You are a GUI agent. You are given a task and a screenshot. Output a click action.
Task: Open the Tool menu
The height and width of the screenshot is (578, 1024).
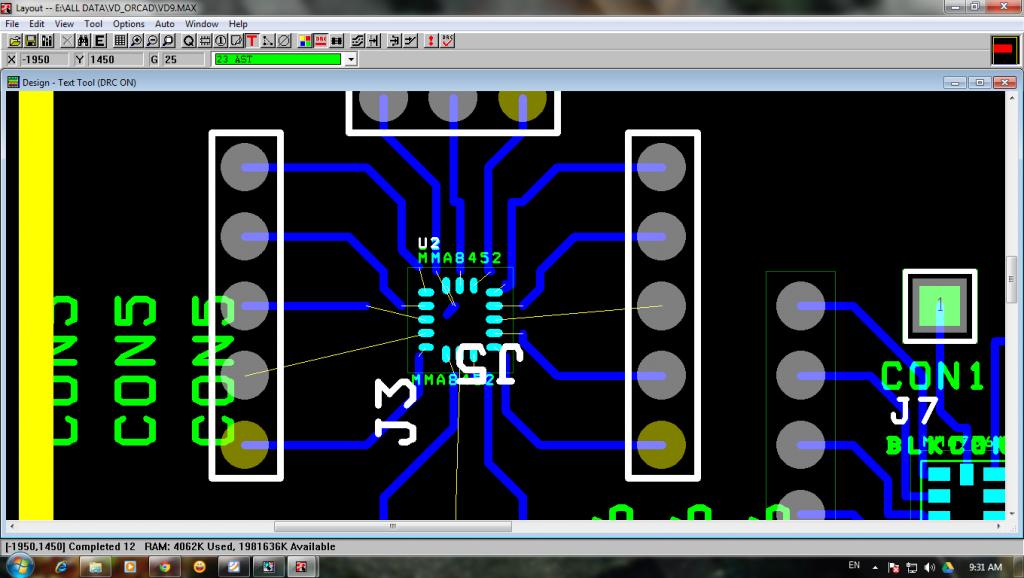click(x=93, y=24)
